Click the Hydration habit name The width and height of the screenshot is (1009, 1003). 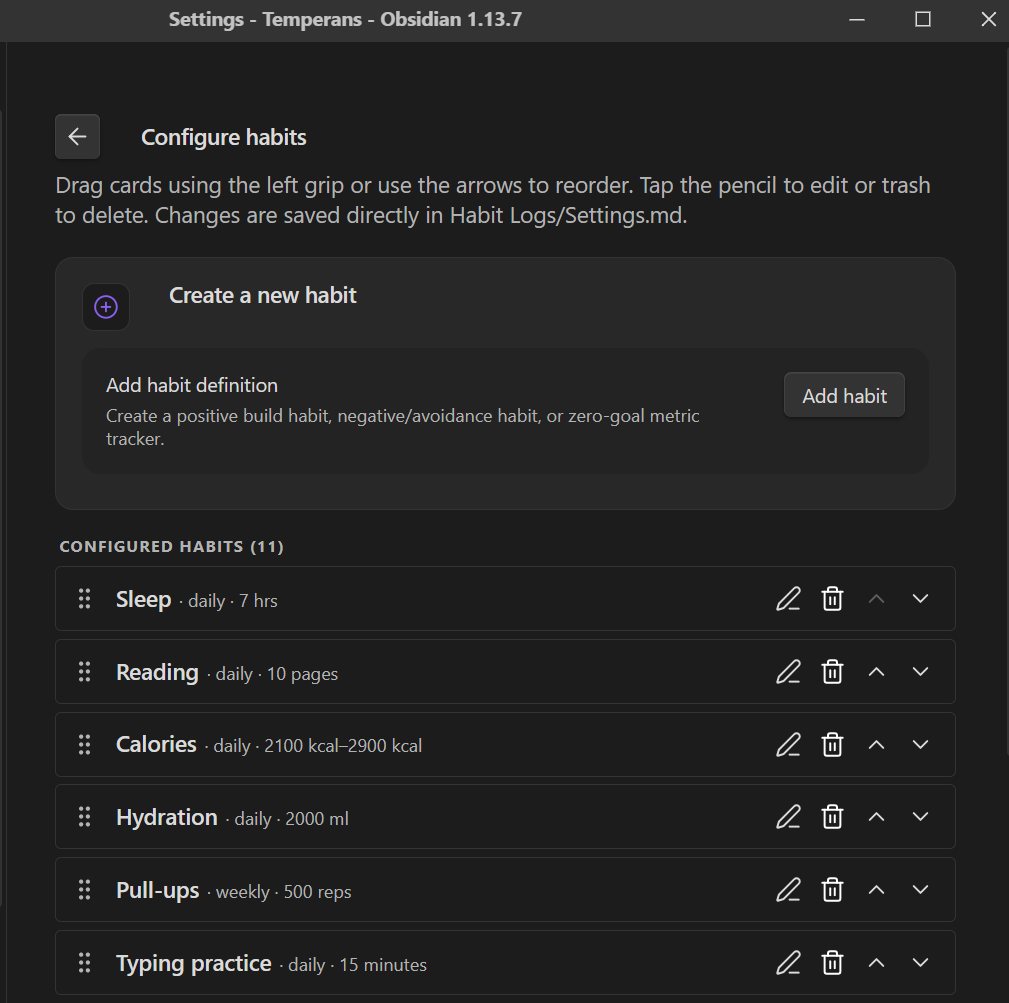[167, 818]
